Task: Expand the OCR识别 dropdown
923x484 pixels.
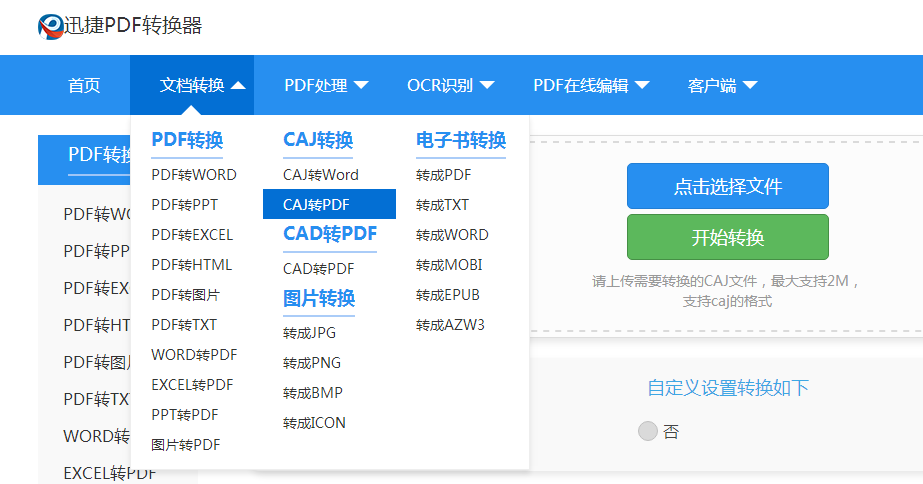Action: tap(450, 85)
